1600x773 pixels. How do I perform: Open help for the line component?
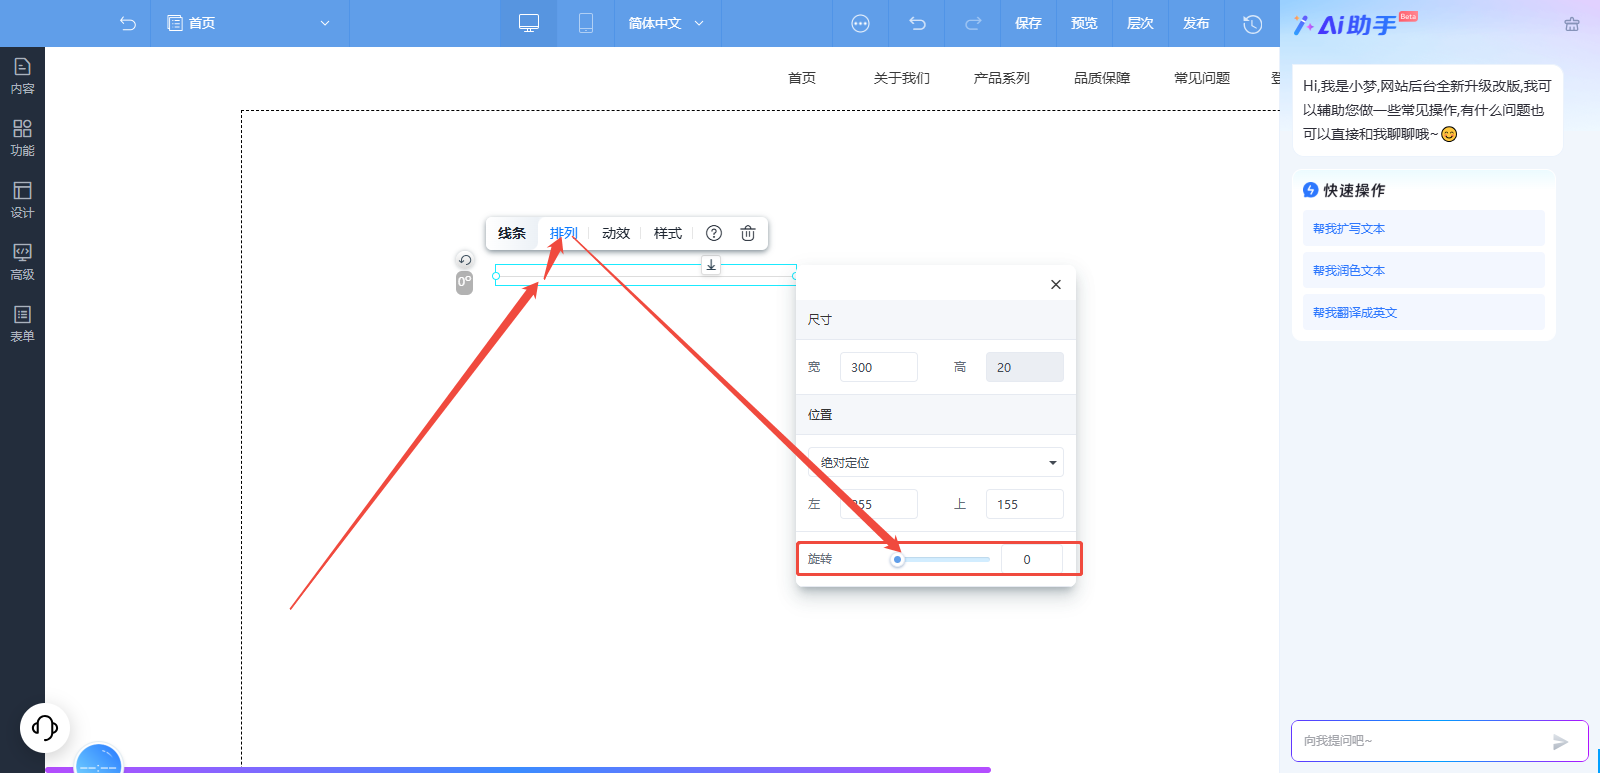714,233
